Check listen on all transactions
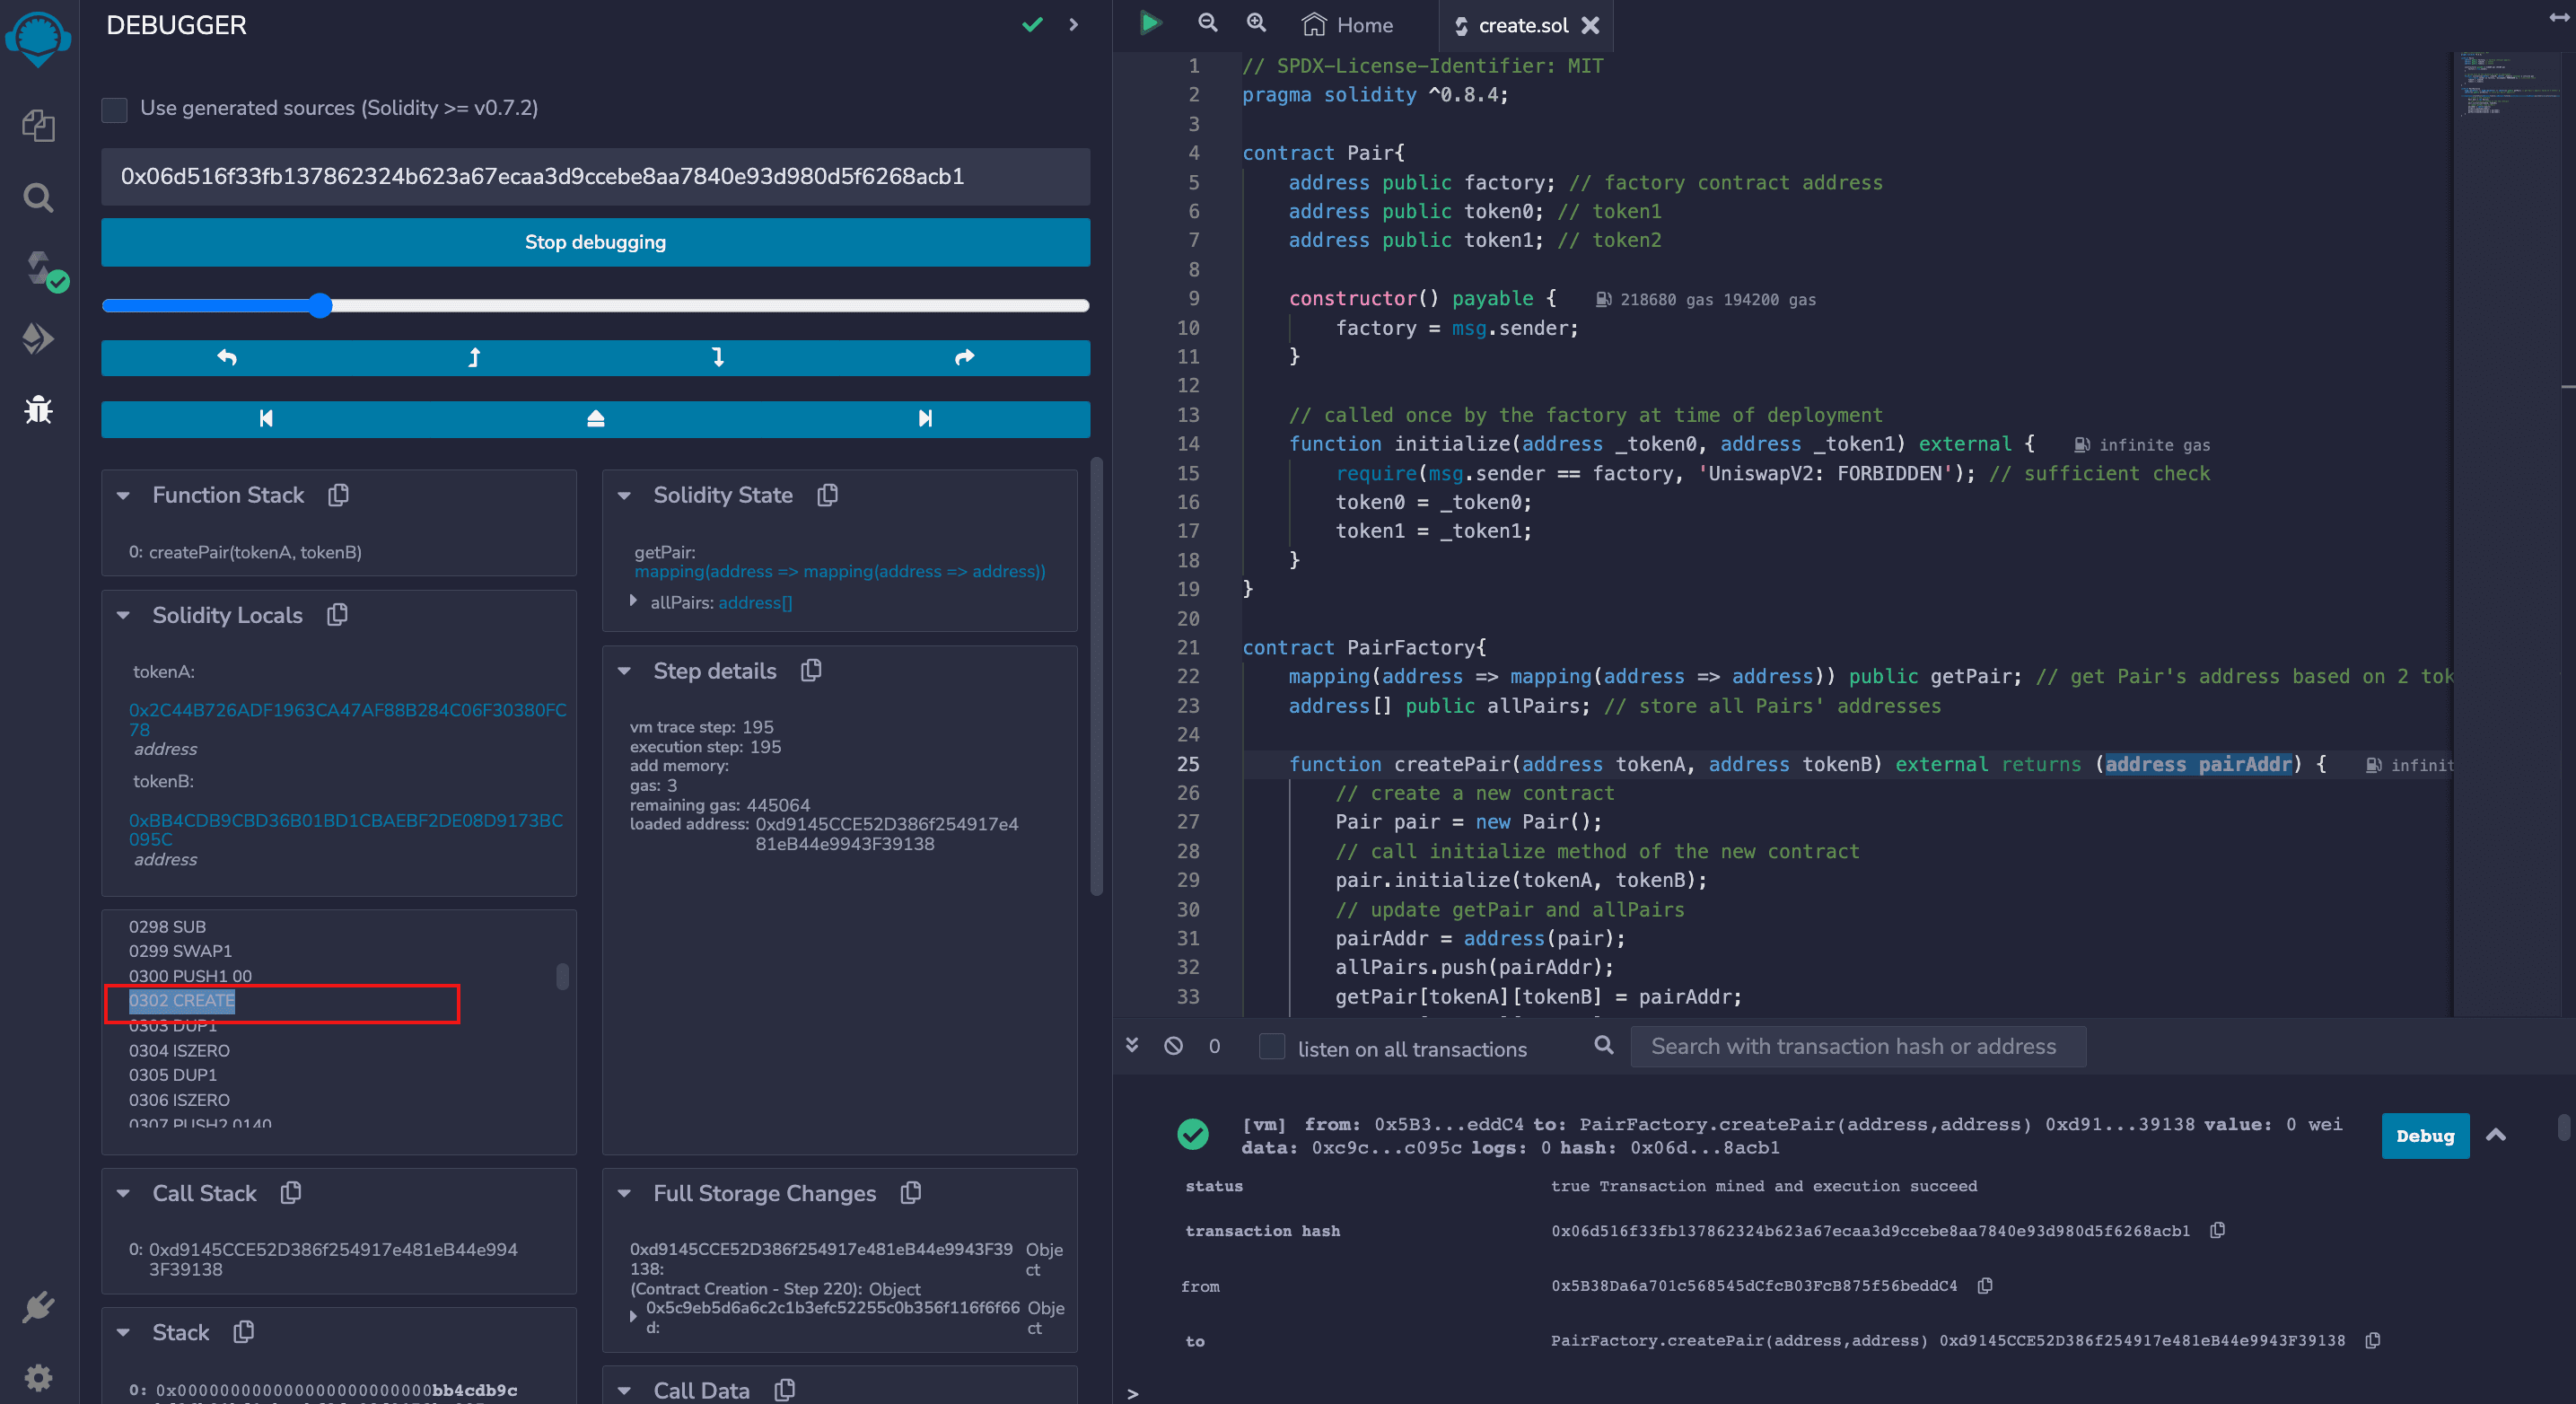The width and height of the screenshot is (2576, 1404). [x=1271, y=1047]
